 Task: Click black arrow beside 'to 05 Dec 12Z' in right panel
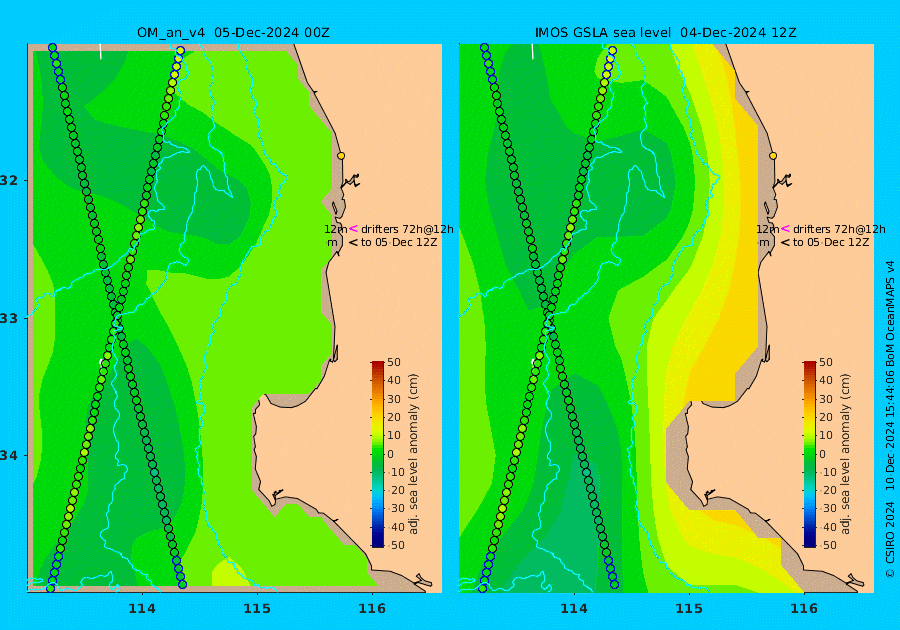click(785, 243)
